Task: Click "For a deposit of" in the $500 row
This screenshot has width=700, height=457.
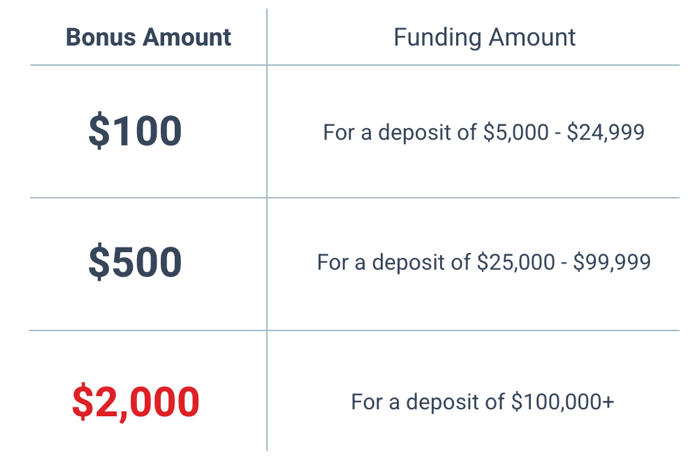Action: point(394,262)
